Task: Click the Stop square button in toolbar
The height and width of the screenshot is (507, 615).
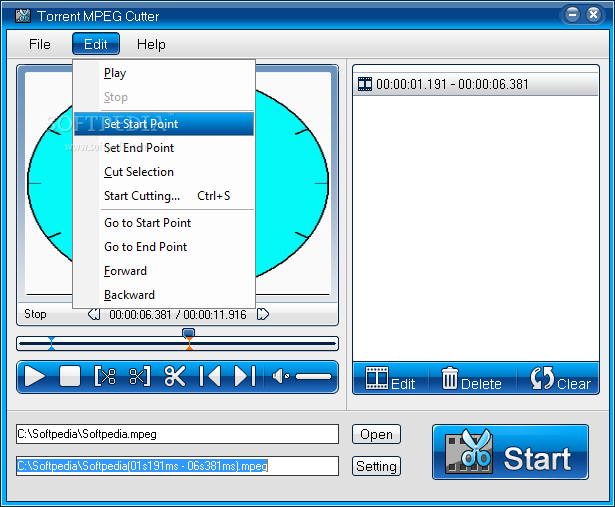Action: pos(70,376)
